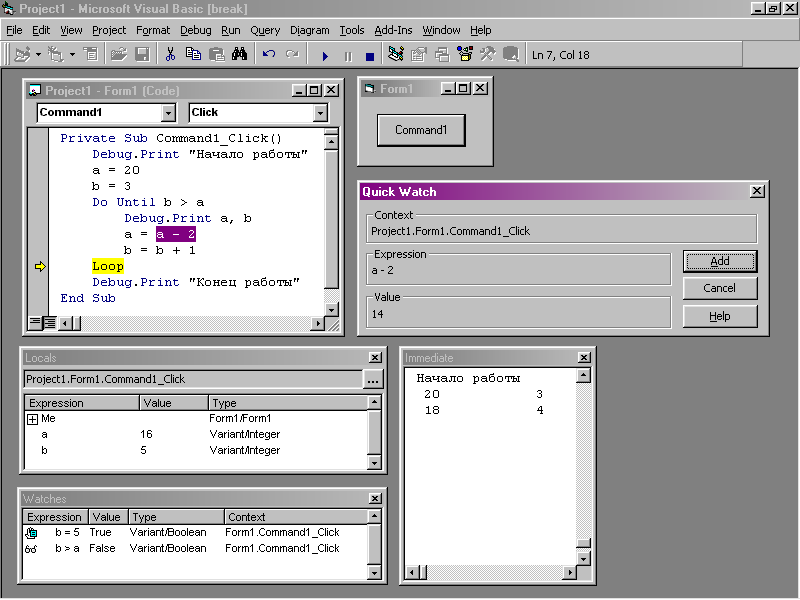
Task: Open the Properties Window toolbar icon
Action: [418, 54]
